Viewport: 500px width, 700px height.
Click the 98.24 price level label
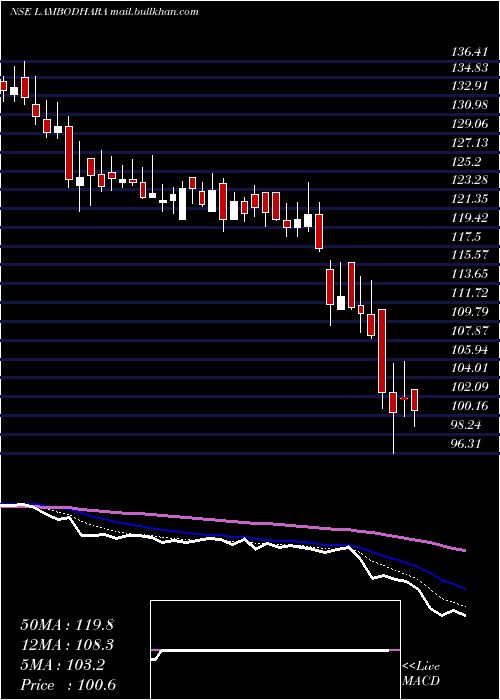coord(464,425)
